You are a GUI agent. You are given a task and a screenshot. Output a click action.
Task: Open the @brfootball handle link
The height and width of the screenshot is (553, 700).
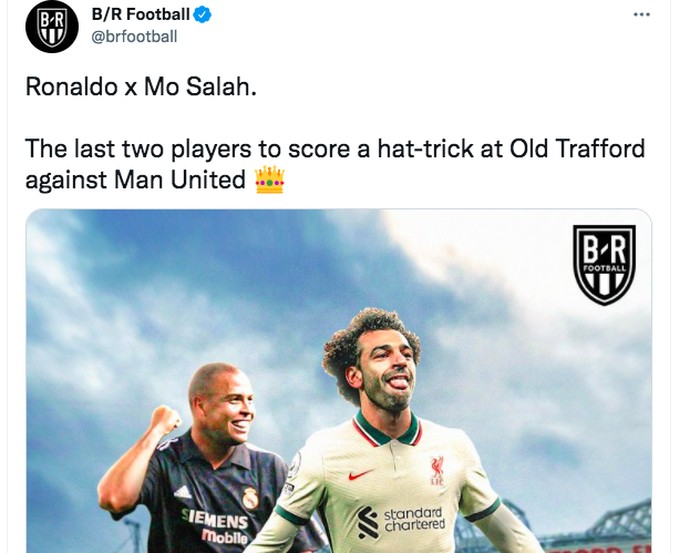pyautogui.click(x=134, y=36)
